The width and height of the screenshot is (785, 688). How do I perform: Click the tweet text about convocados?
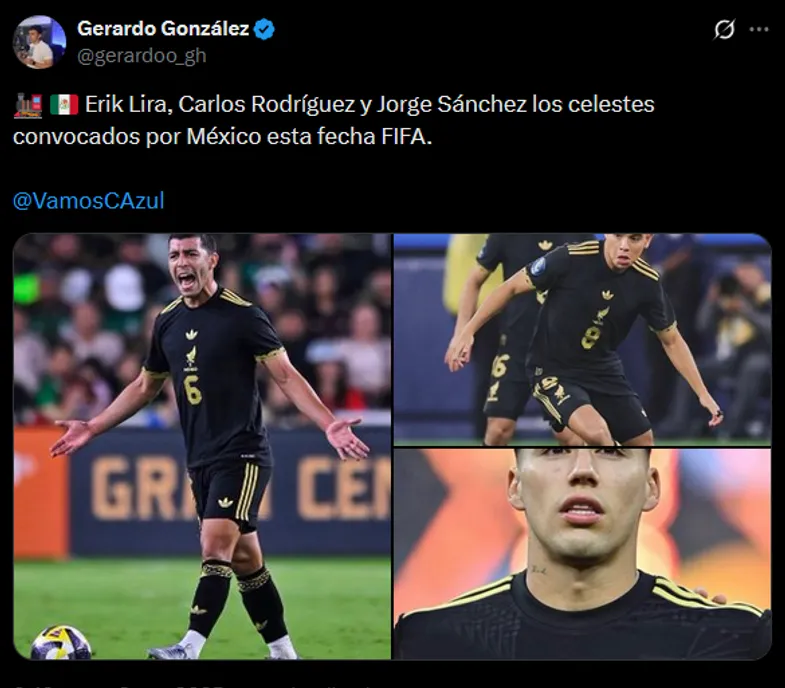coord(333,120)
